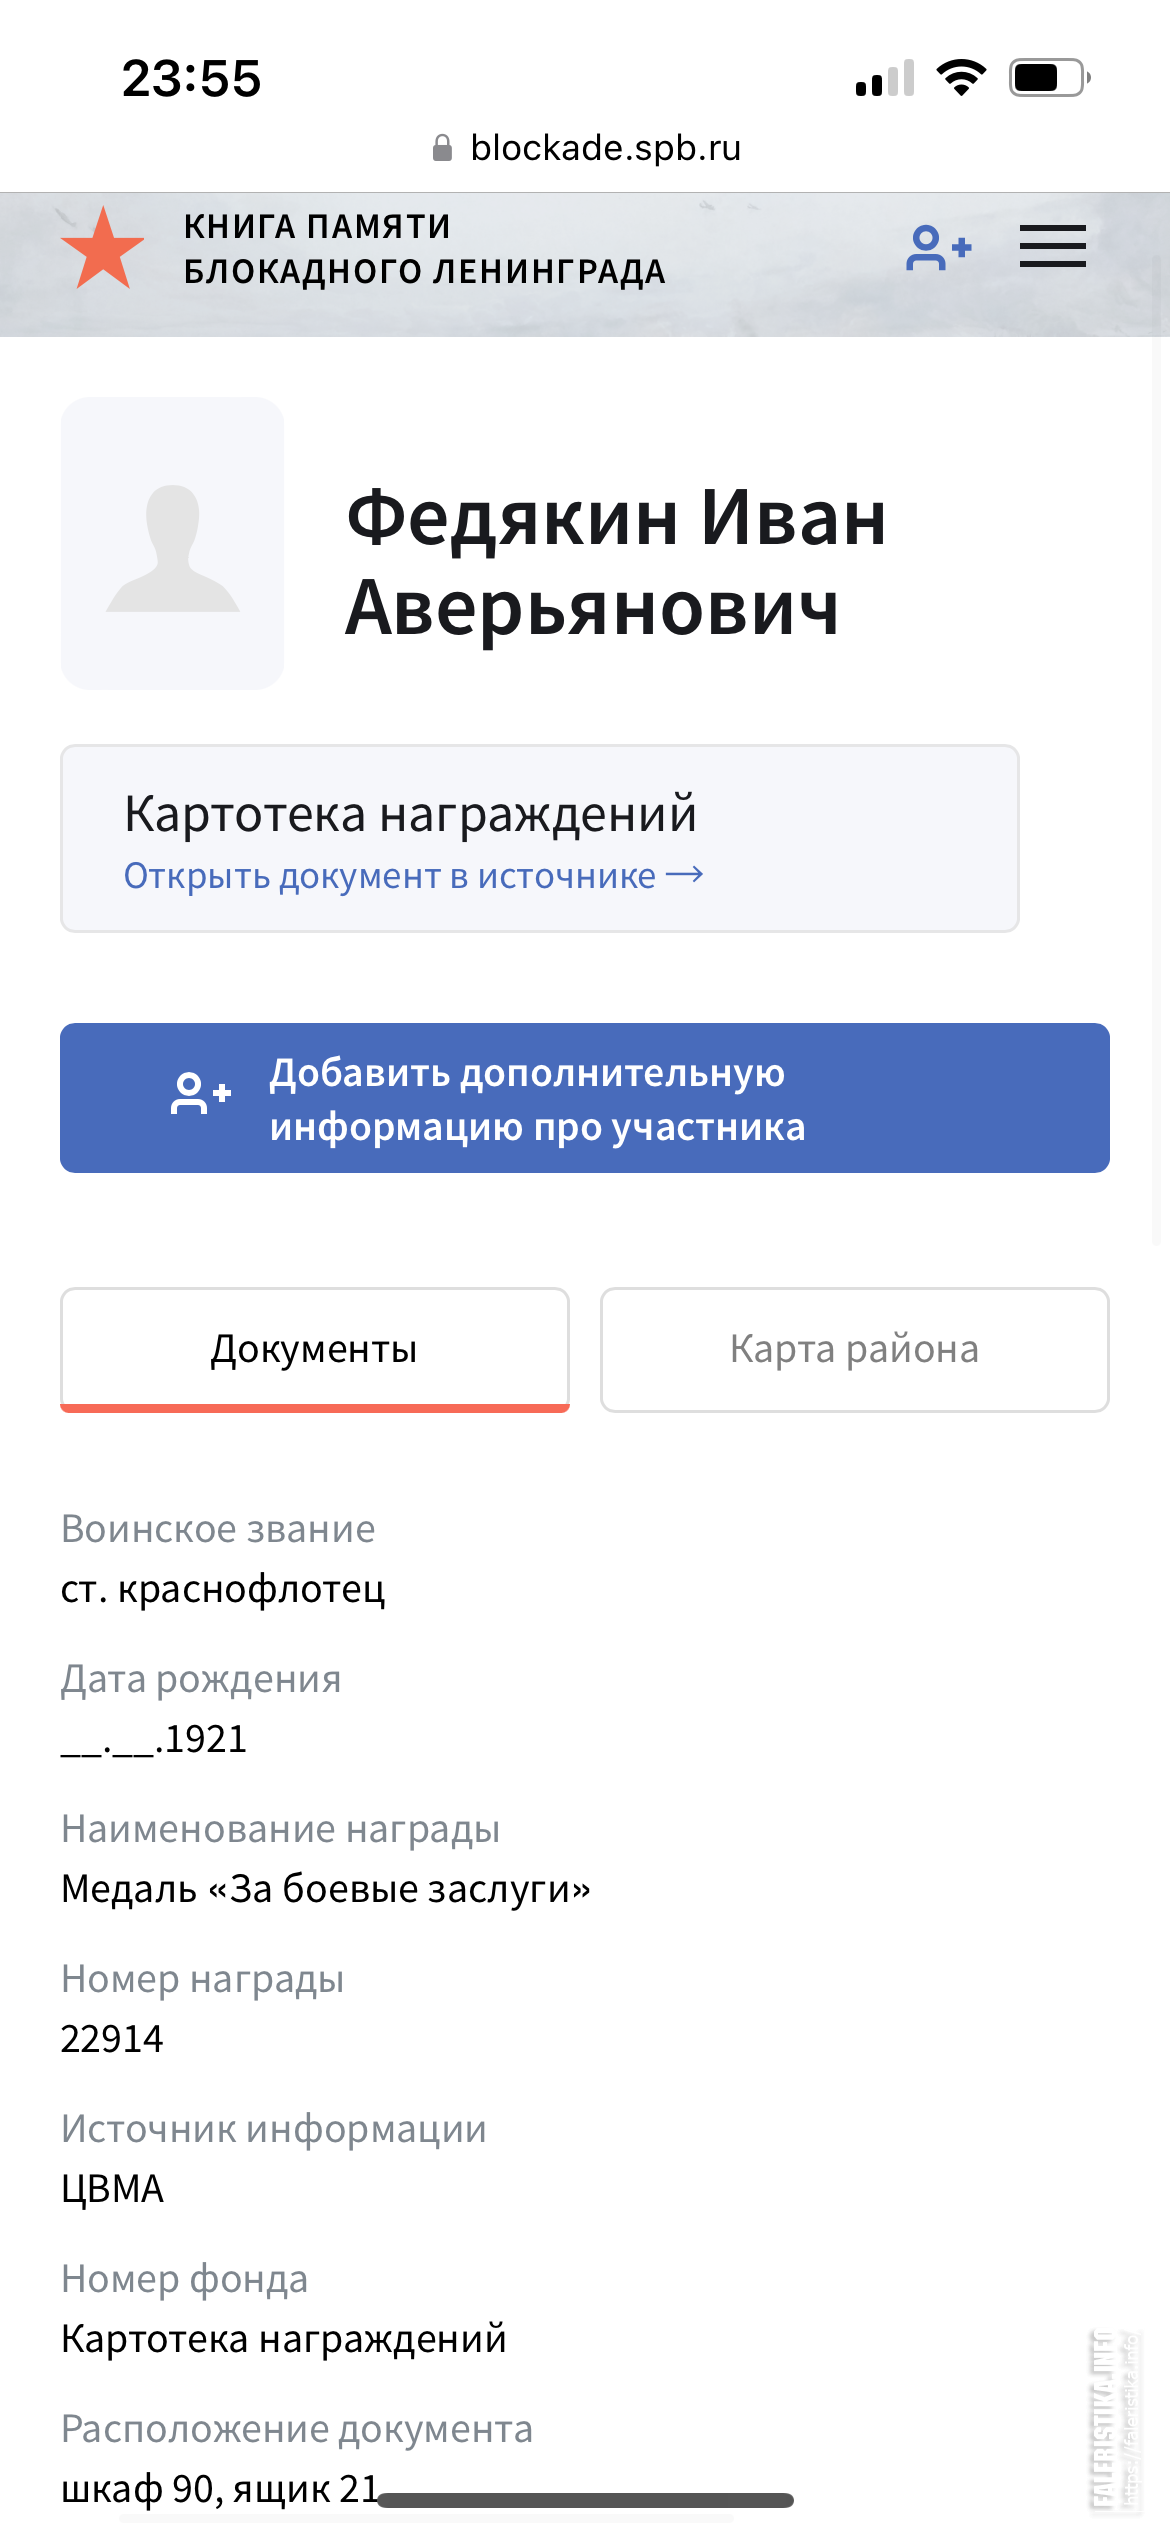This screenshot has width=1170, height=2532.
Task: Tap the battery indicator icon
Action: [x=1049, y=78]
